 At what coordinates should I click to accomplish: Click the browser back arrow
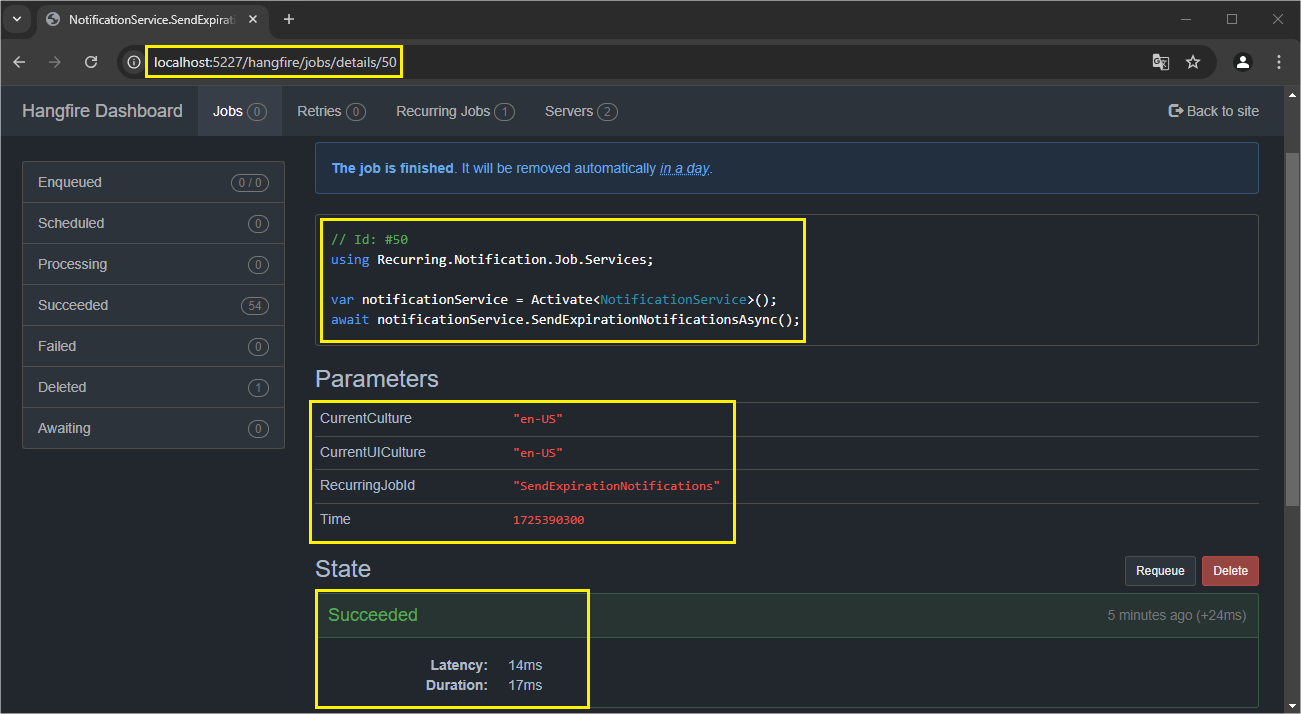click(19, 62)
